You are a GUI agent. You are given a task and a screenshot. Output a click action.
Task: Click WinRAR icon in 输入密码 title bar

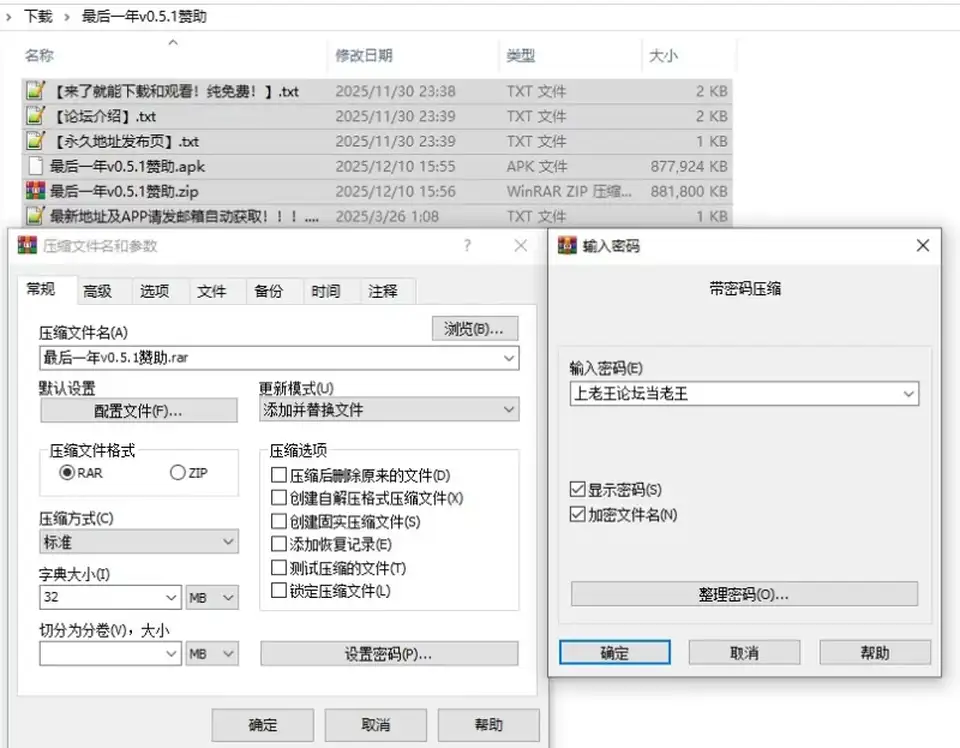tap(567, 245)
